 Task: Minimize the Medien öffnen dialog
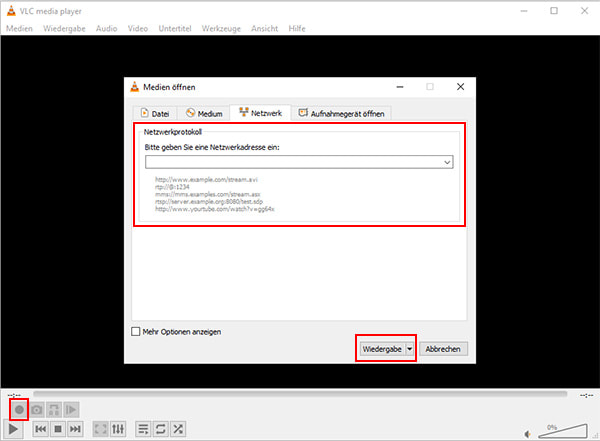(x=400, y=87)
